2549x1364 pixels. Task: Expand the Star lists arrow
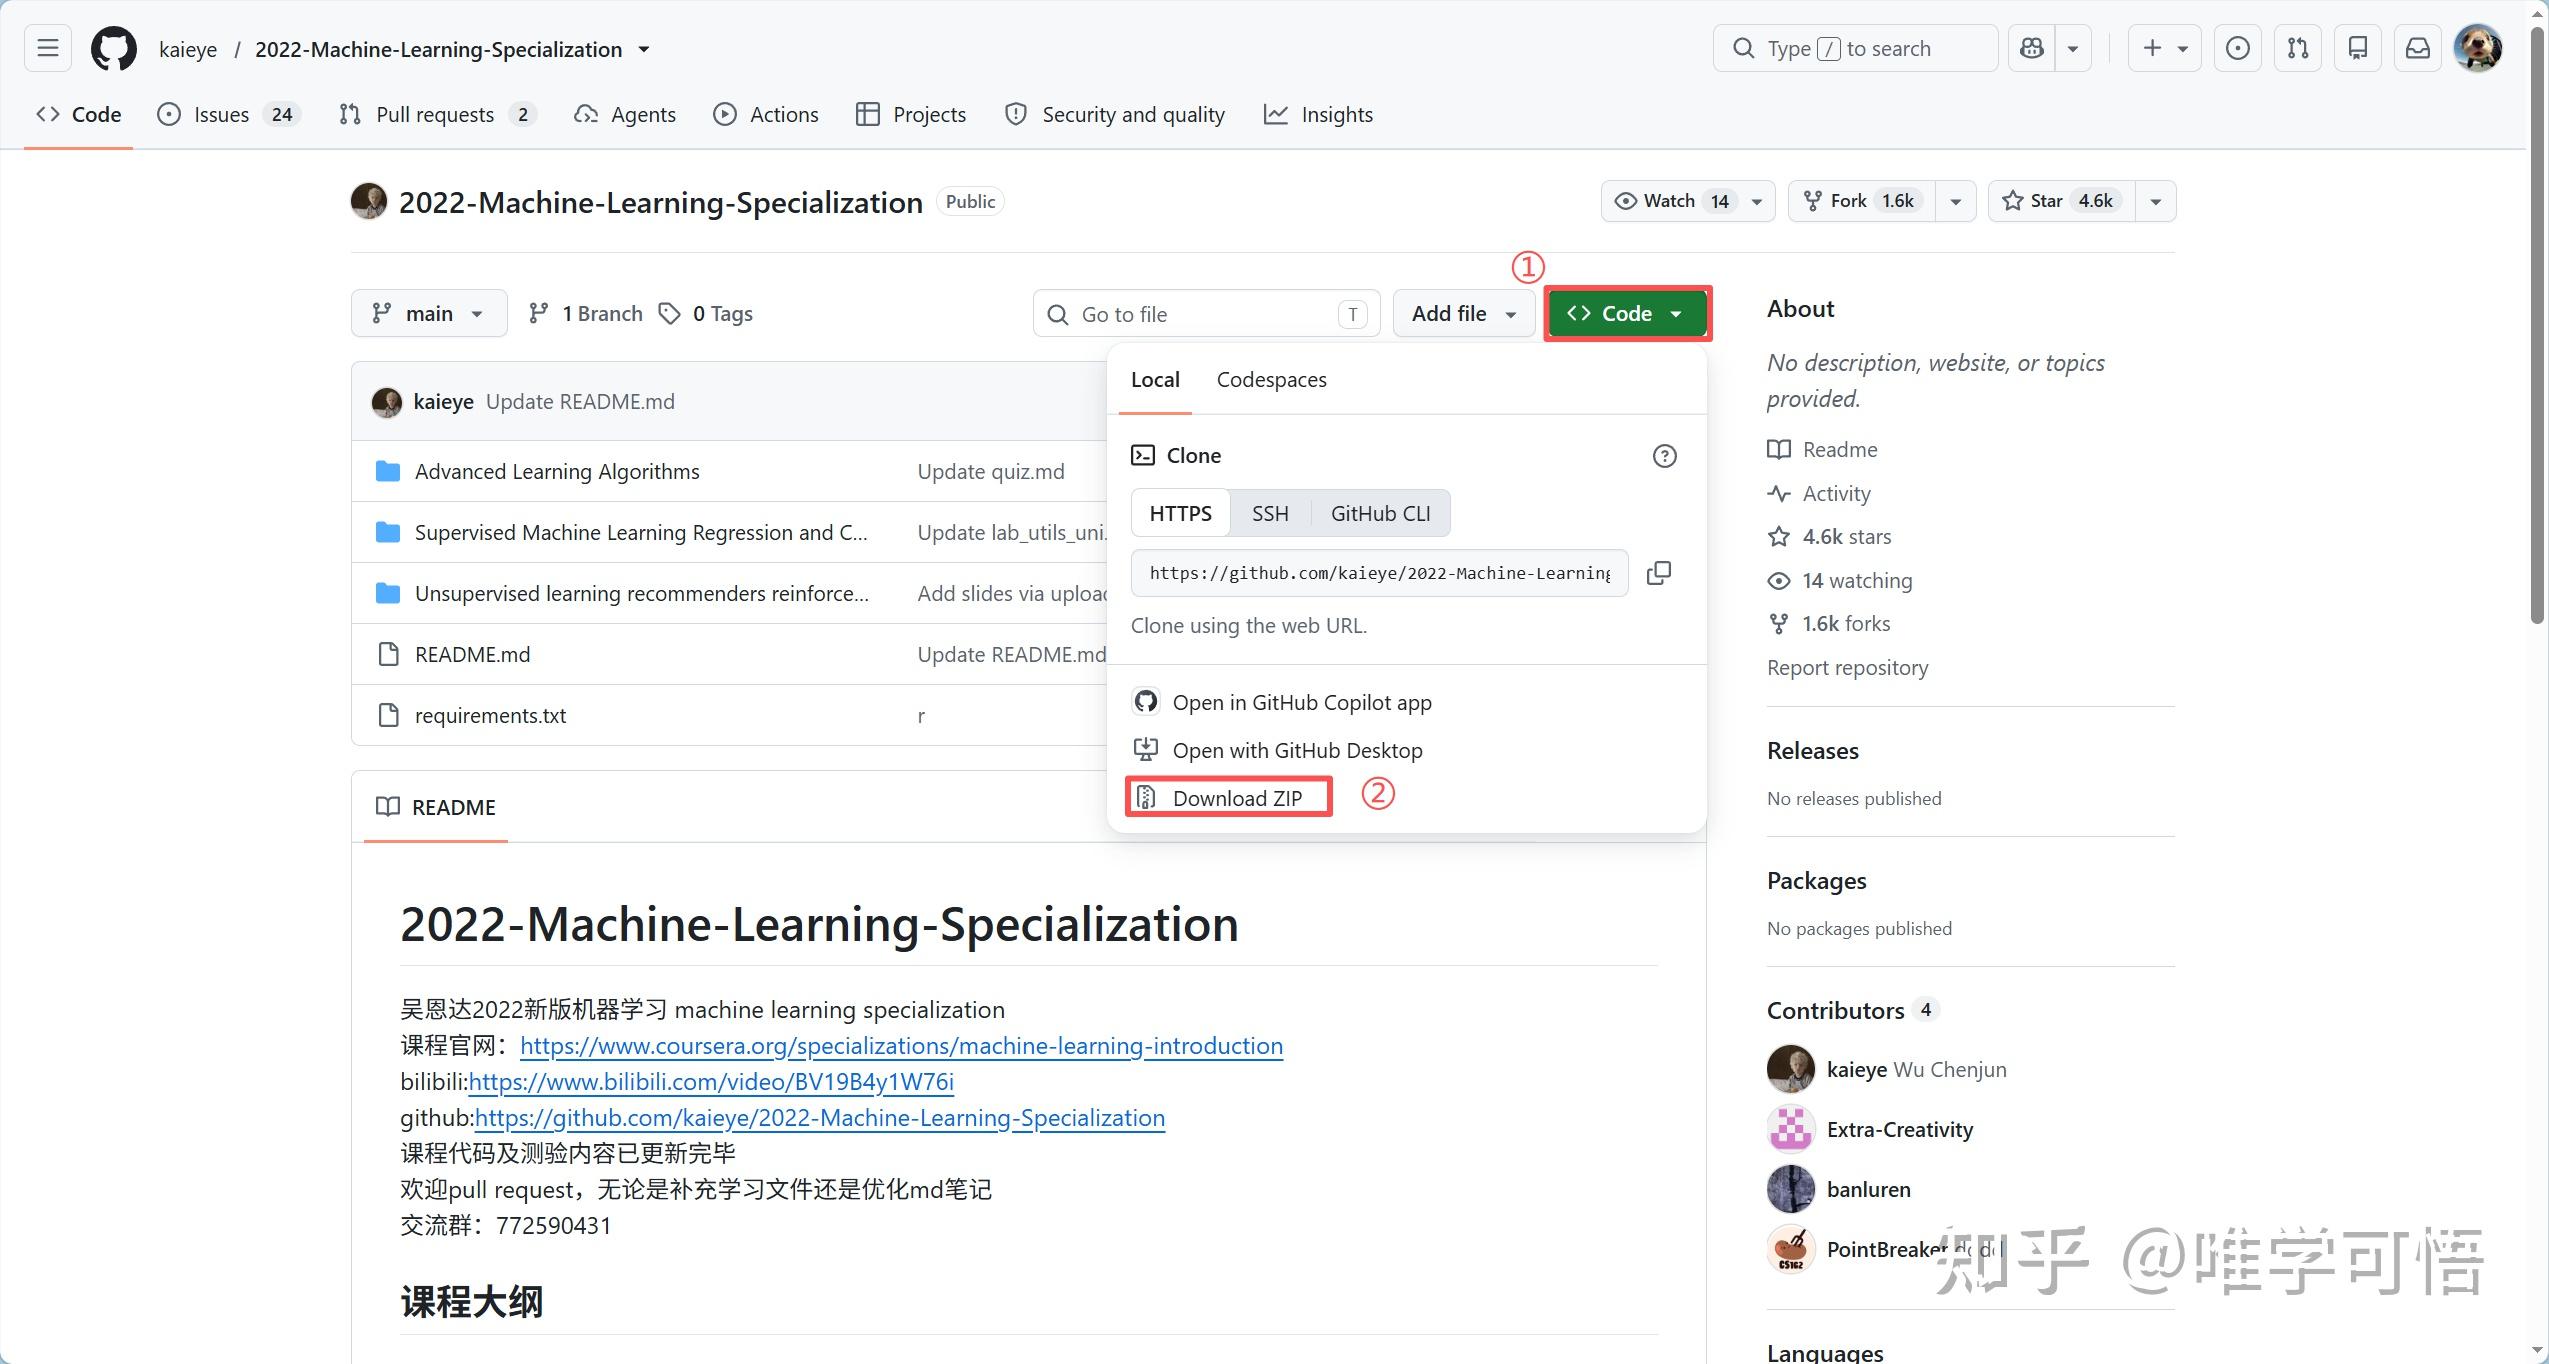coord(2155,201)
